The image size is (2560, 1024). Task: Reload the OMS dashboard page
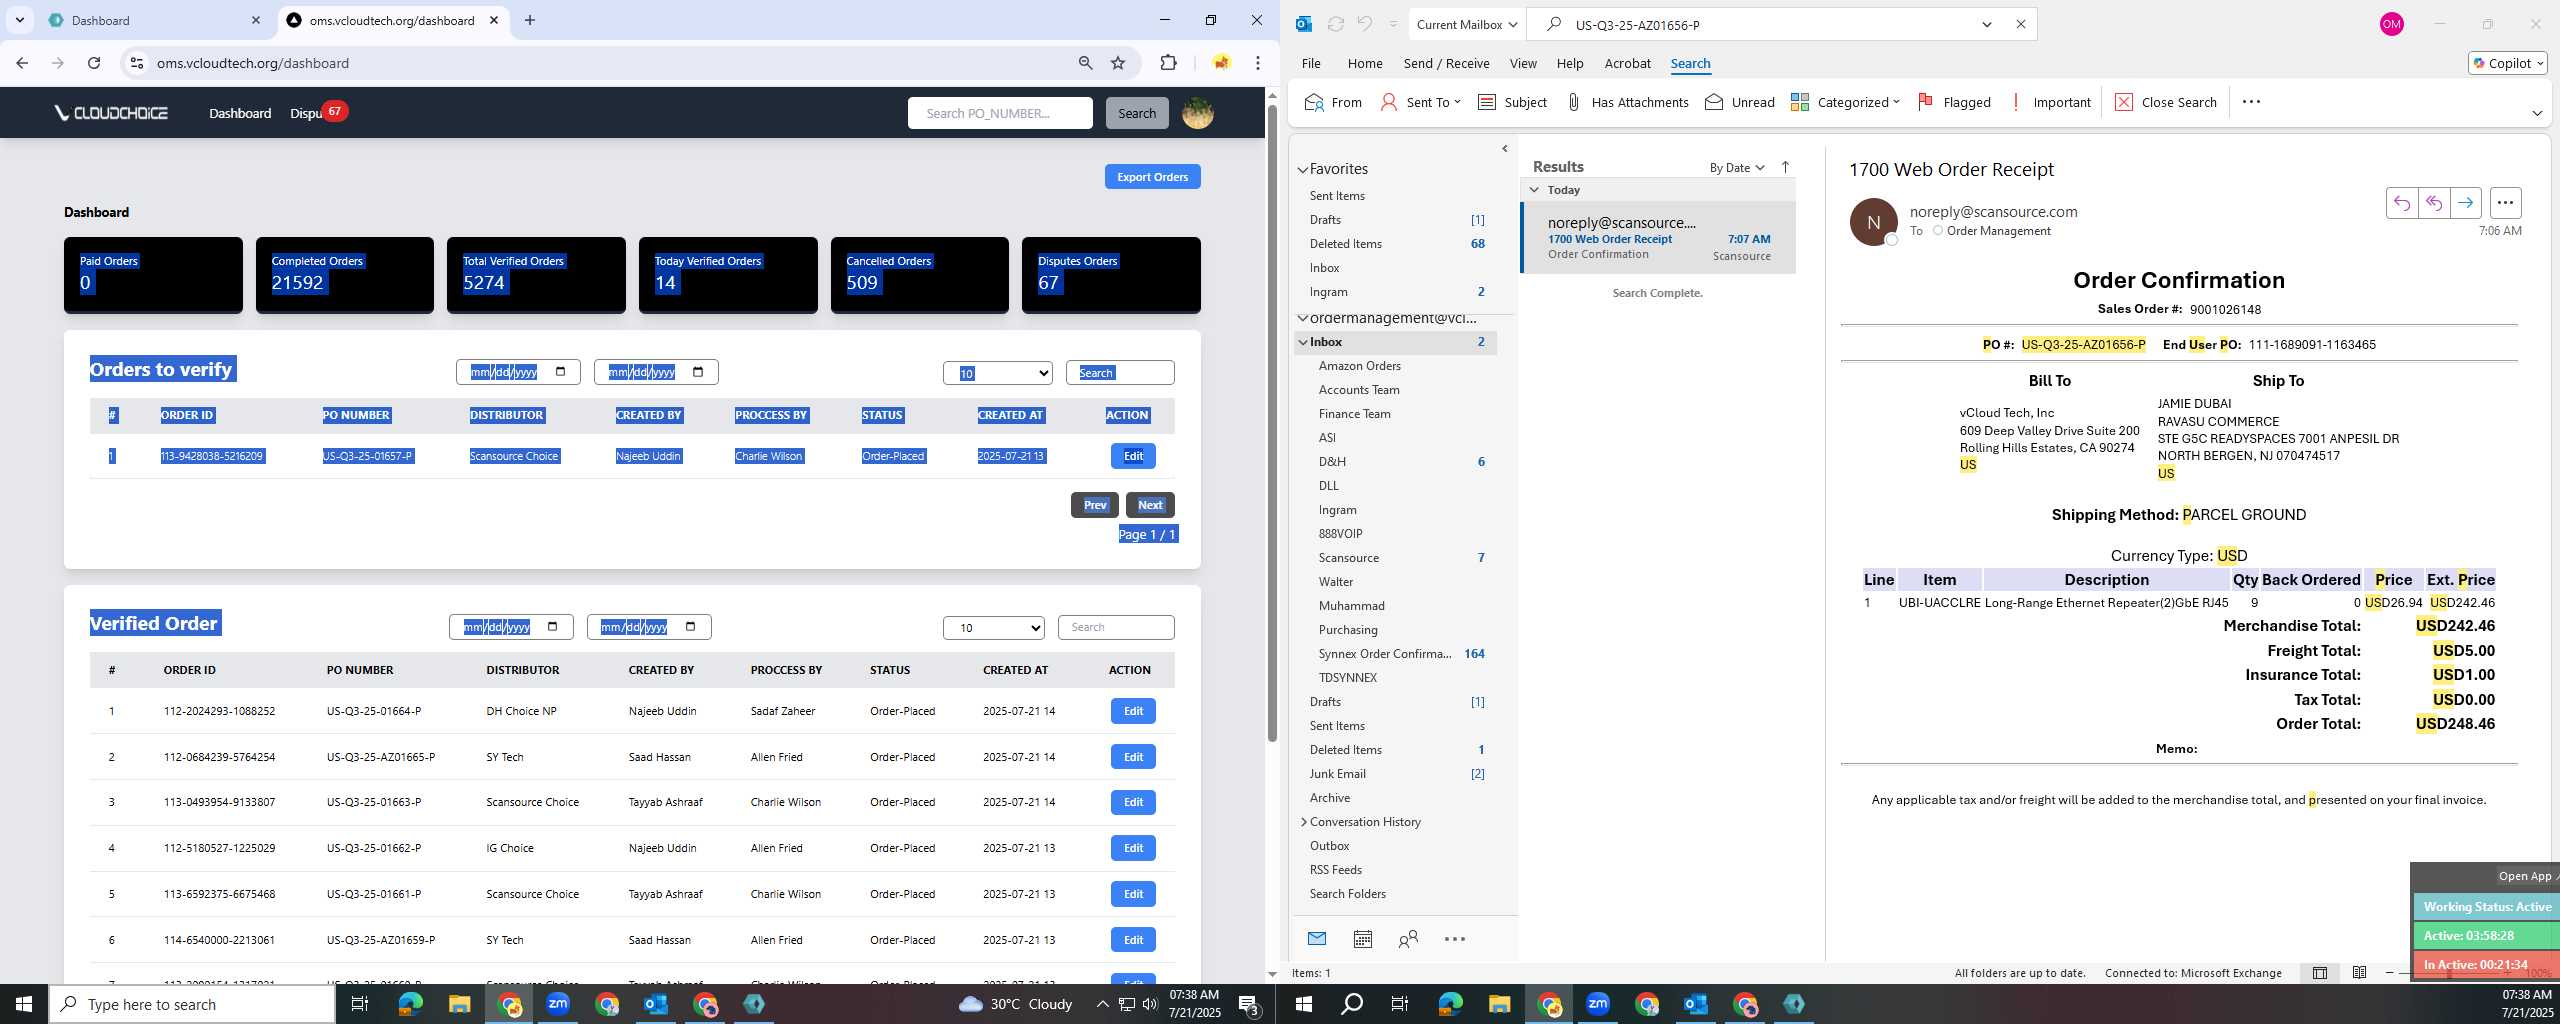click(x=94, y=63)
